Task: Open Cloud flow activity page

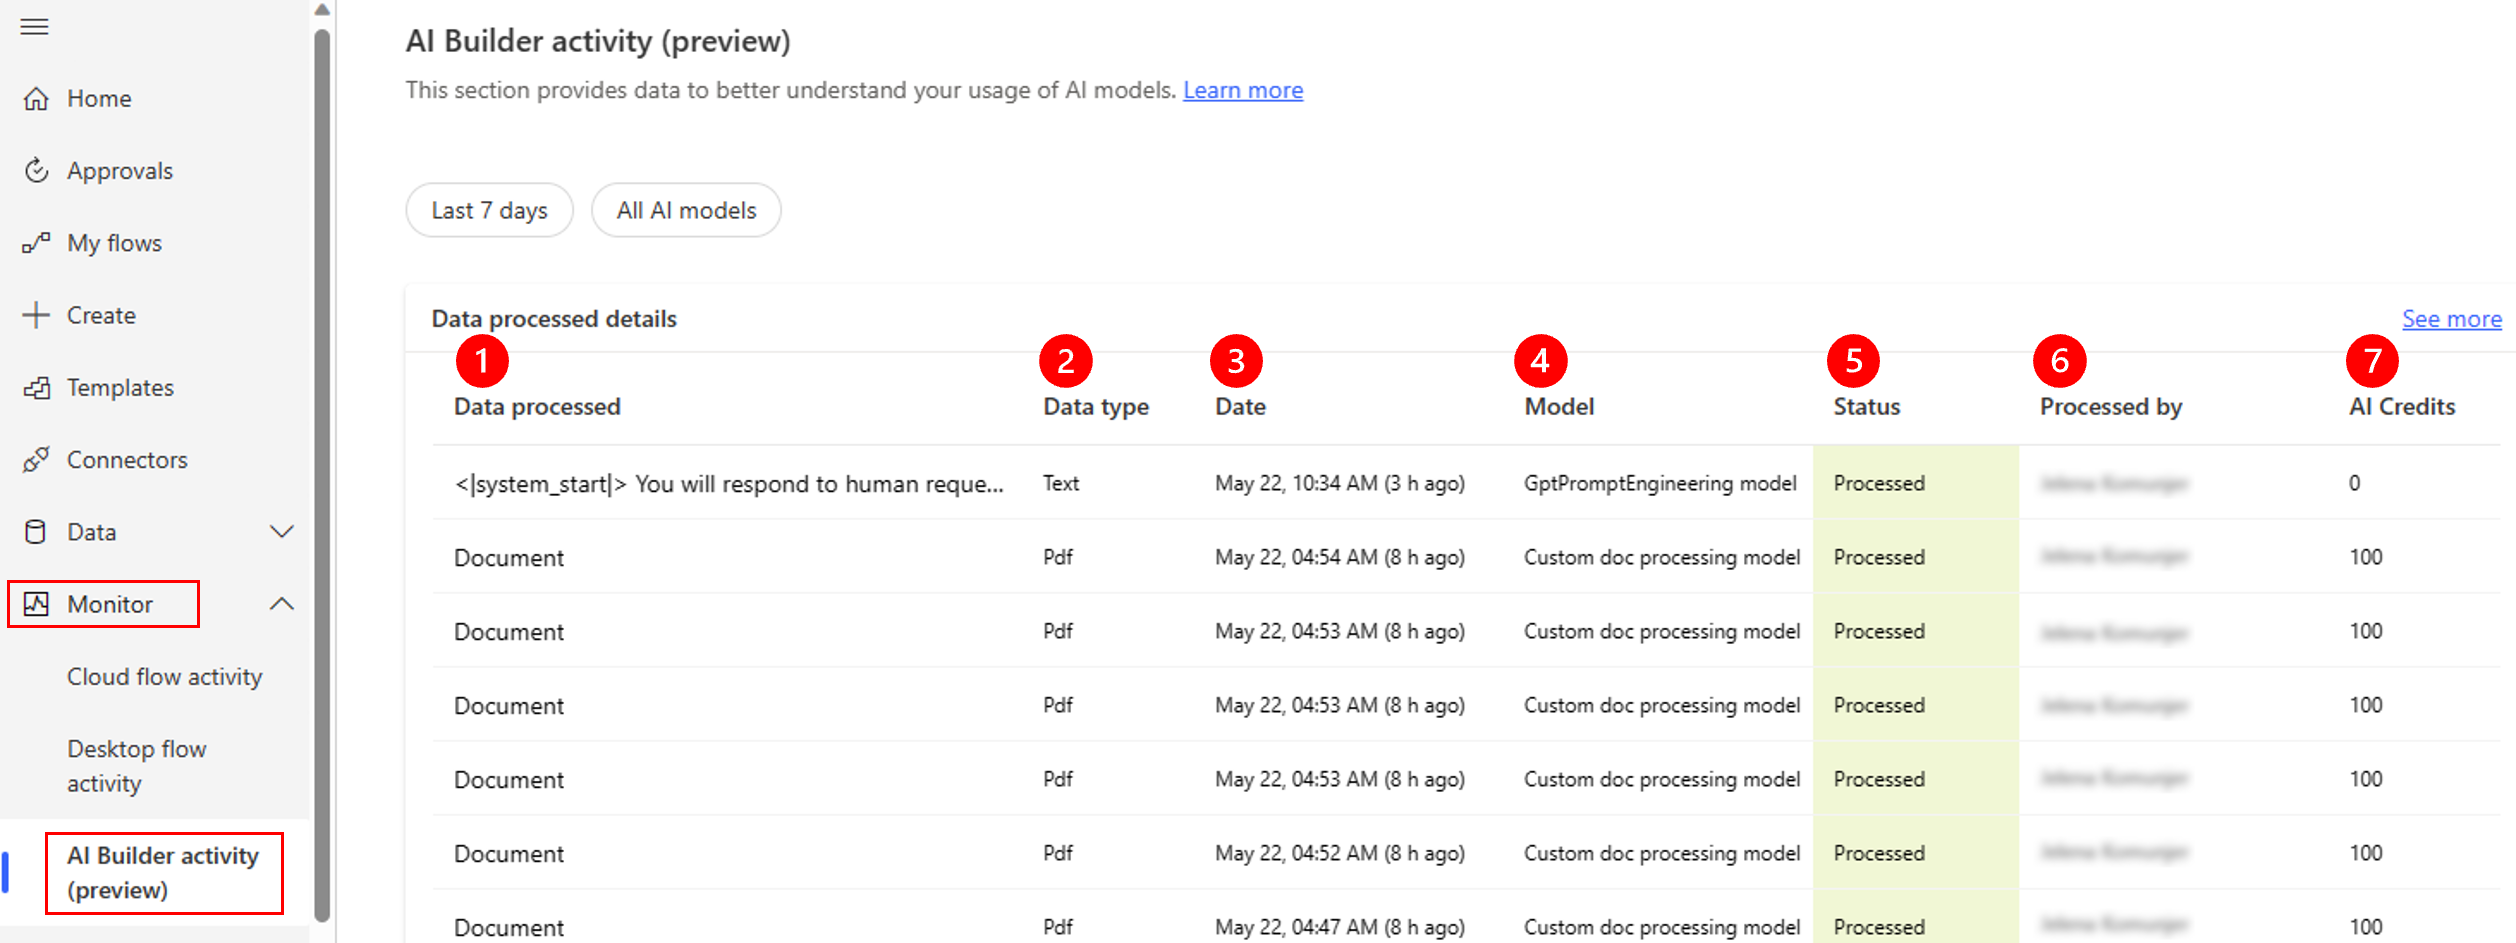Action: (164, 677)
